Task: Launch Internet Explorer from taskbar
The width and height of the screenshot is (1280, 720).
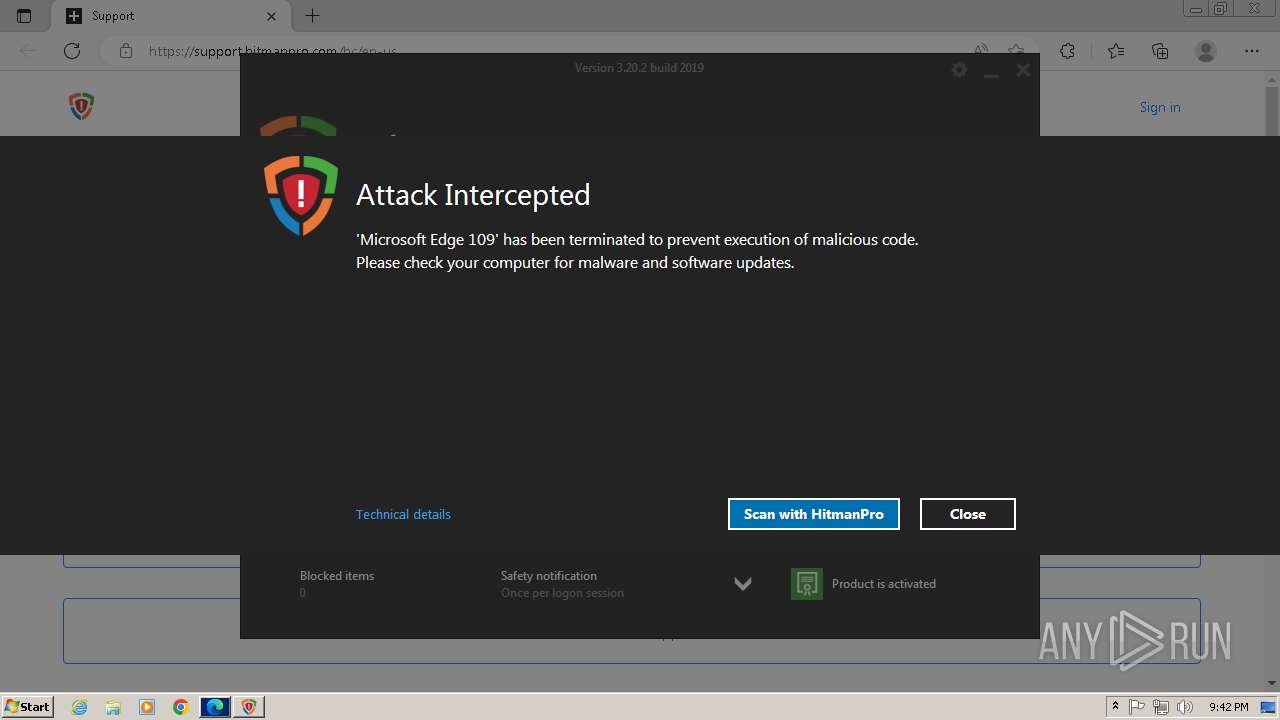Action: point(80,707)
